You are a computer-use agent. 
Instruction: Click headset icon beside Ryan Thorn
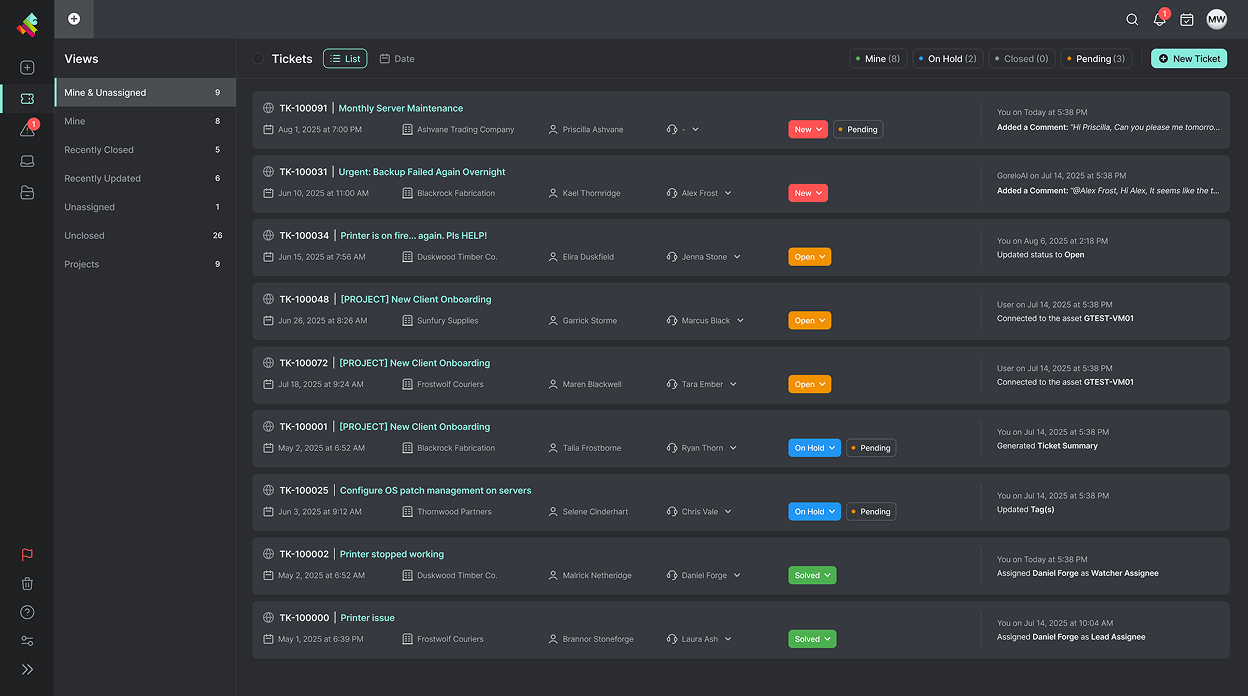tap(672, 448)
